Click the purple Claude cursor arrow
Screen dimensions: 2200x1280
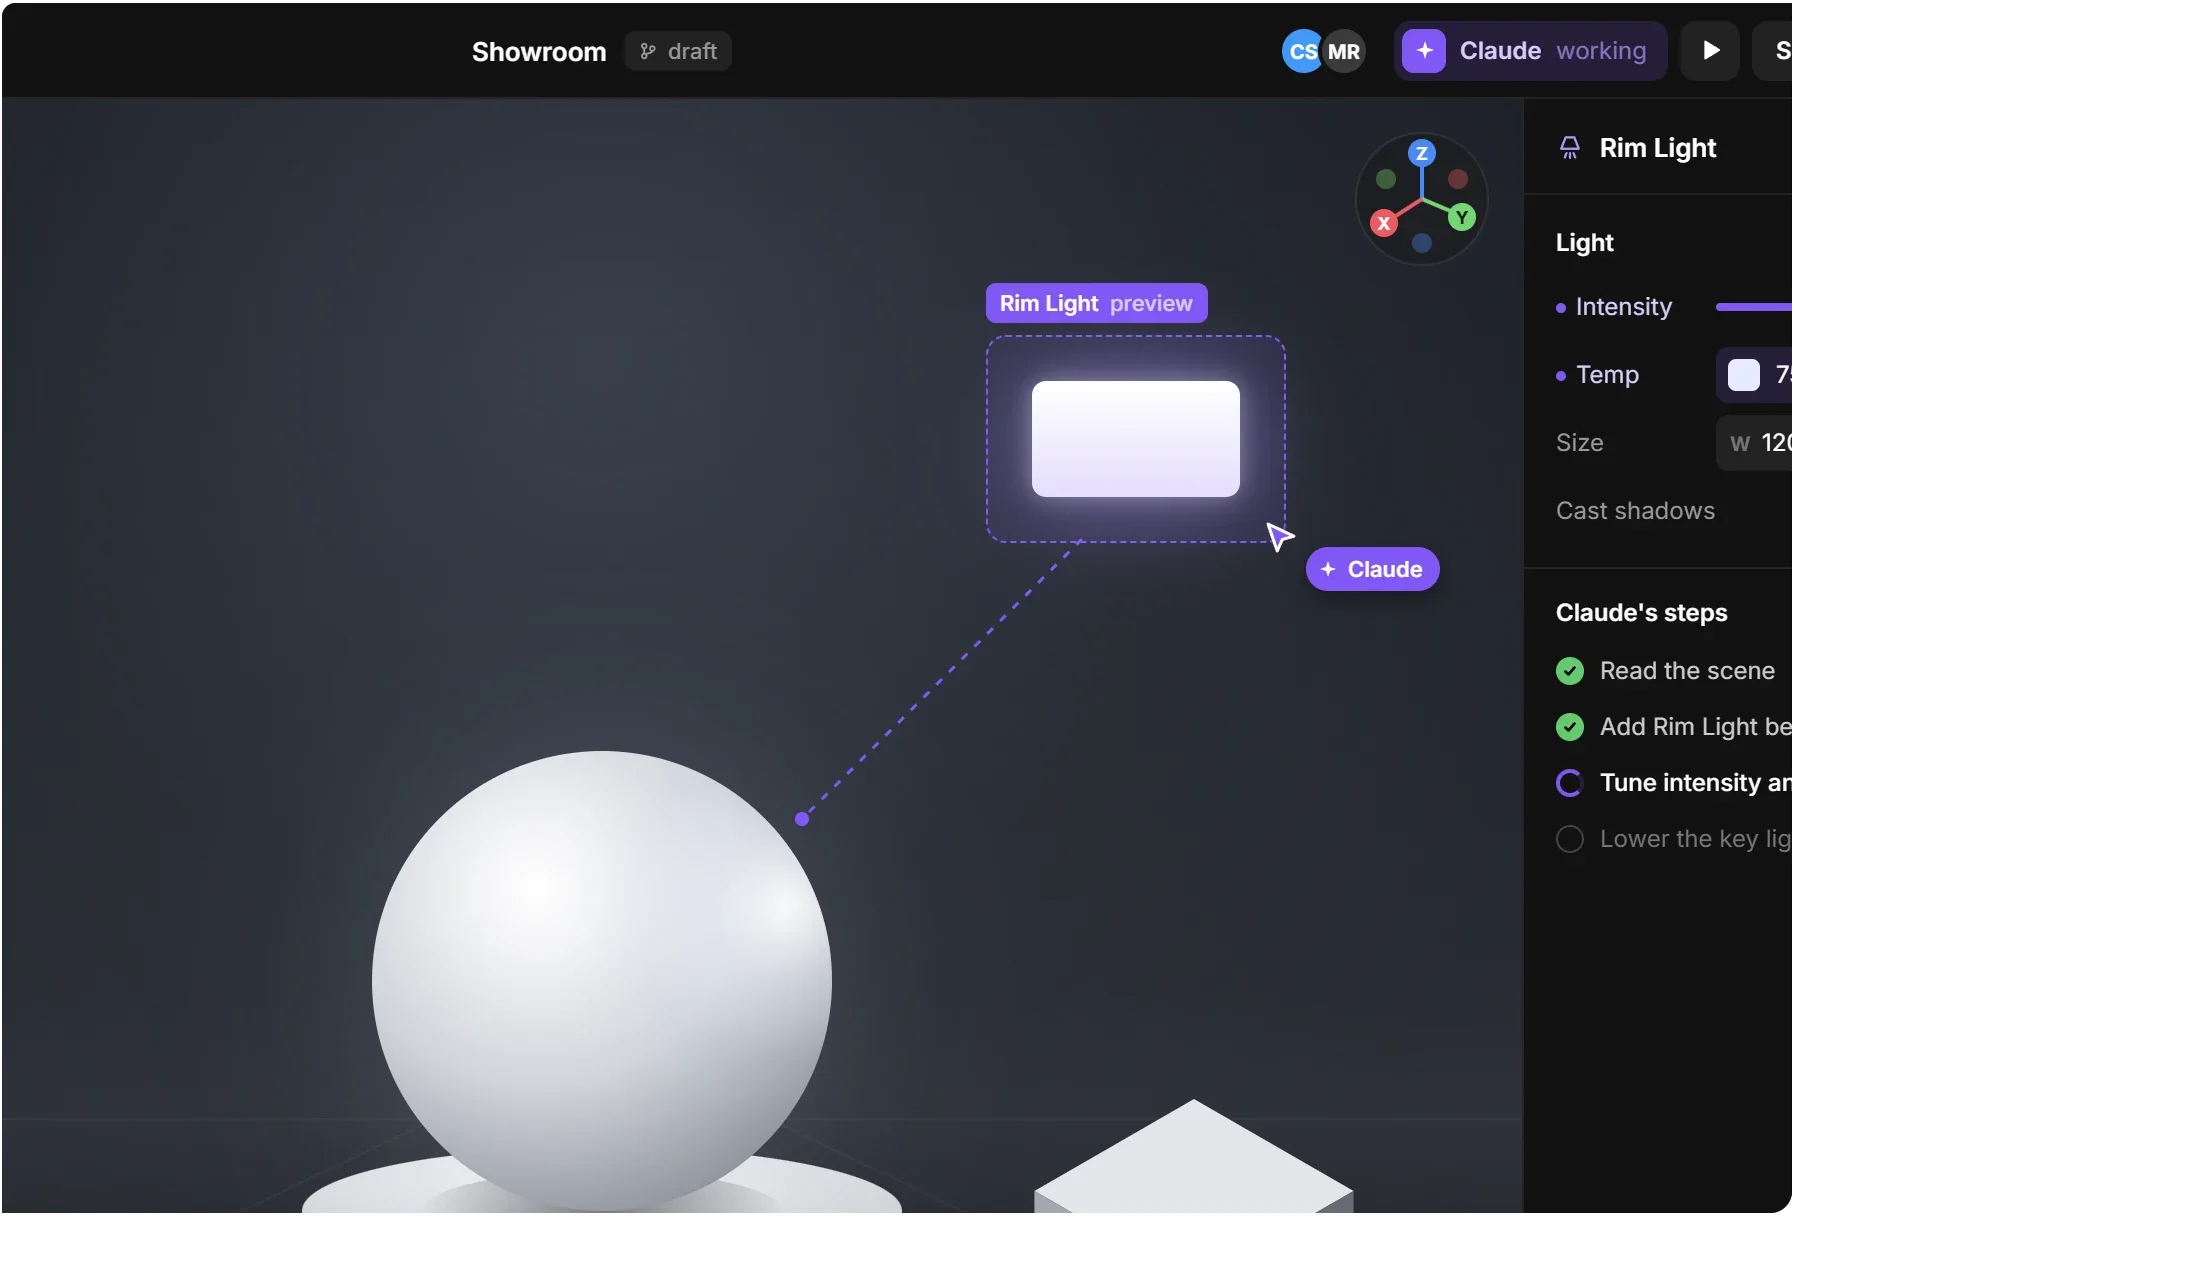(x=1279, y=536)
